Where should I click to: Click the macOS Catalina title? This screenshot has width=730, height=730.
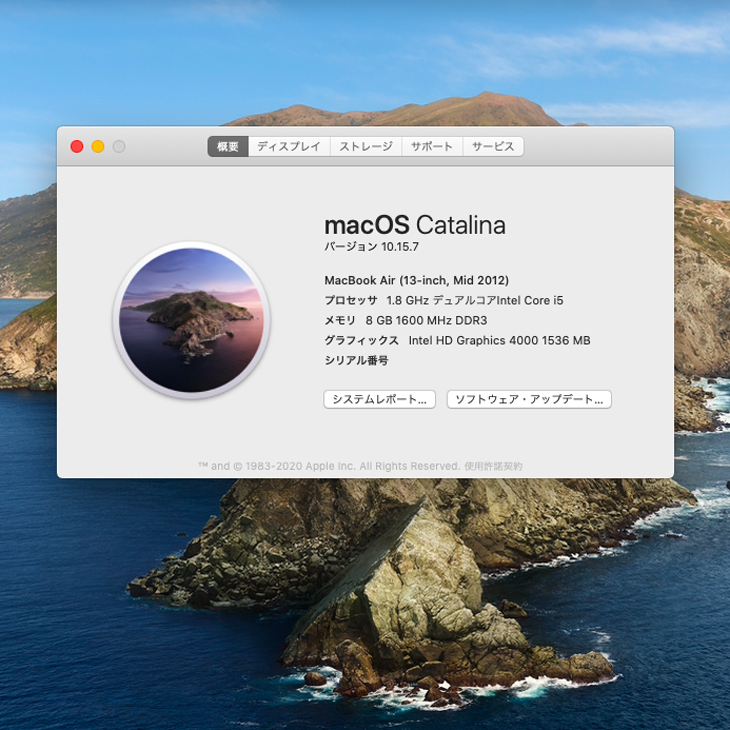click(x=415, y=225)
